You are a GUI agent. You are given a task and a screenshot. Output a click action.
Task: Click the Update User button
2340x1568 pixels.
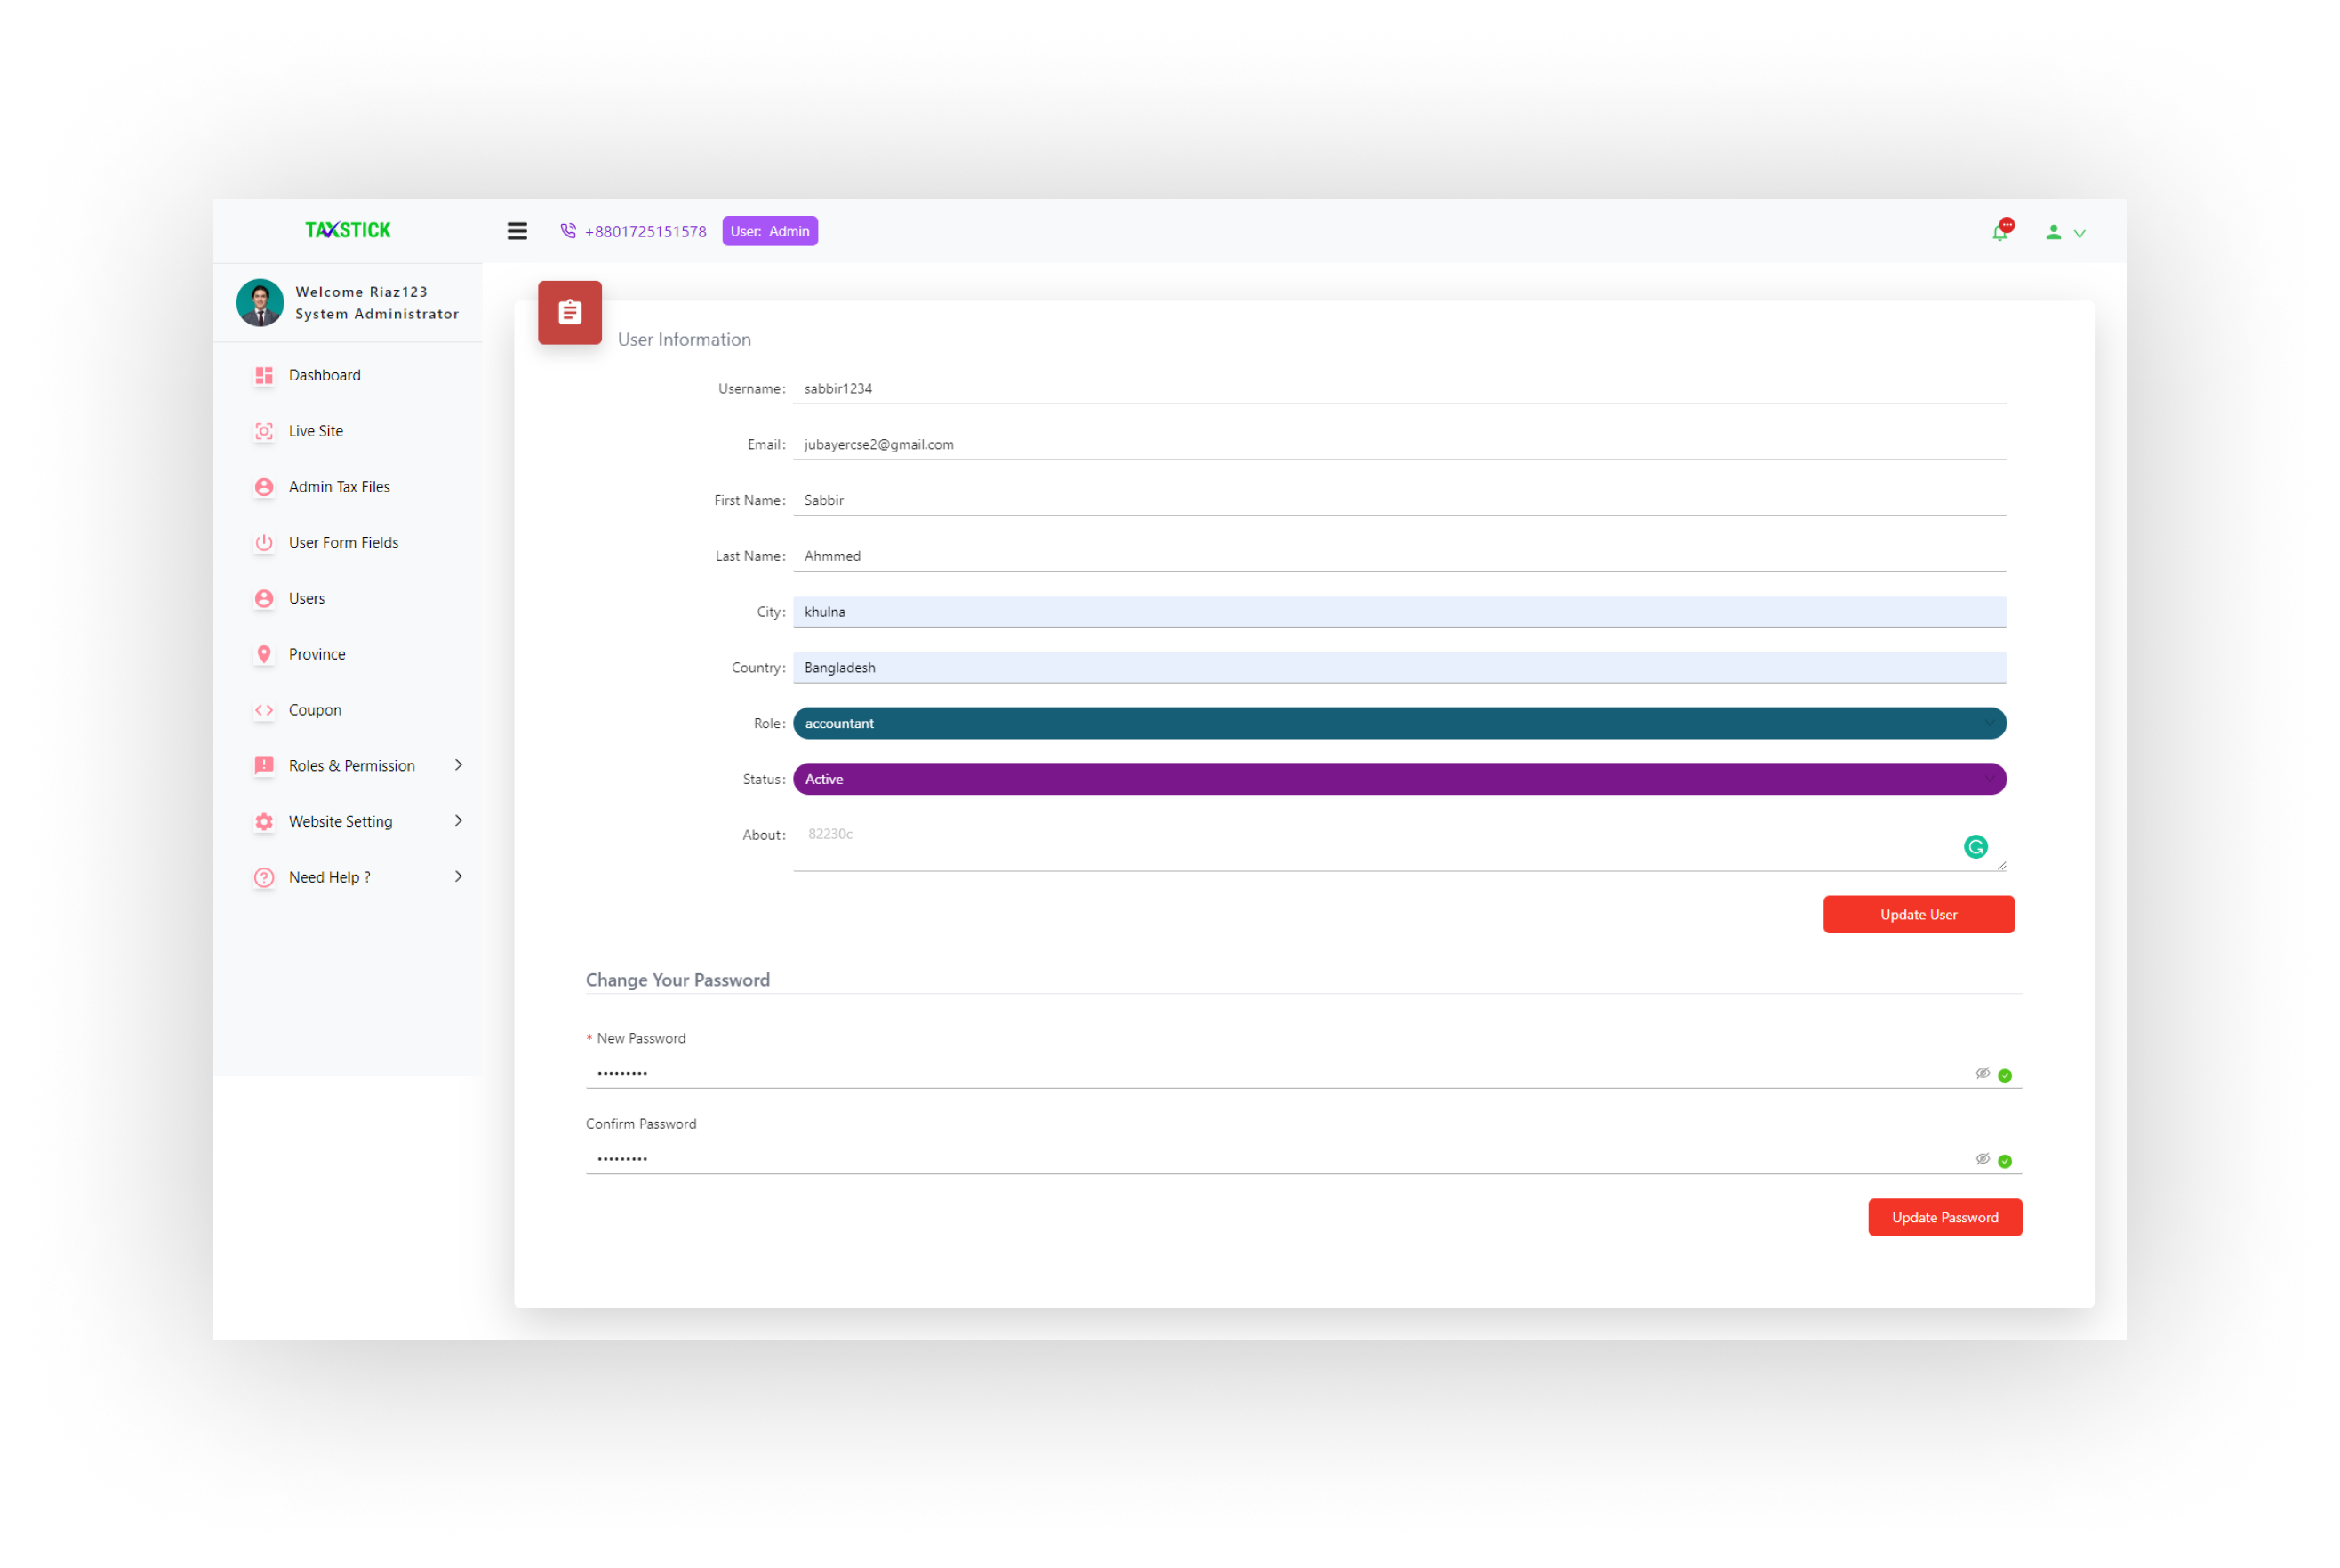pyautogui.click(x=1918, y=914)
